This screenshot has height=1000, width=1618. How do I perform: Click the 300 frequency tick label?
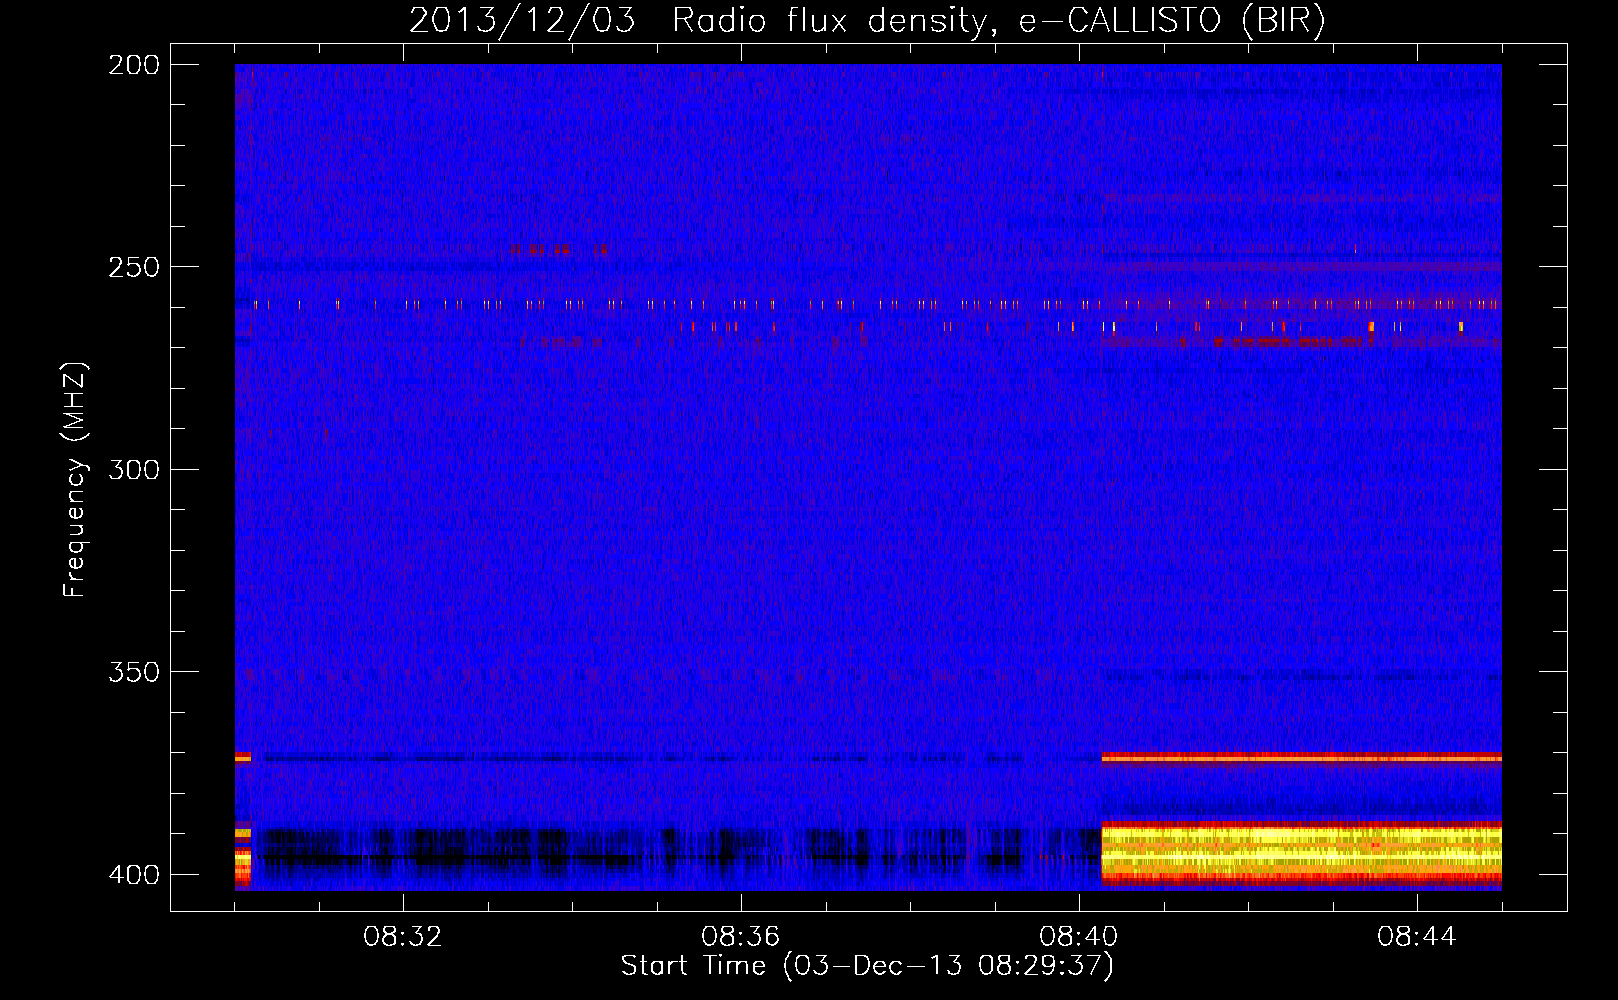[x=134, y=469]
